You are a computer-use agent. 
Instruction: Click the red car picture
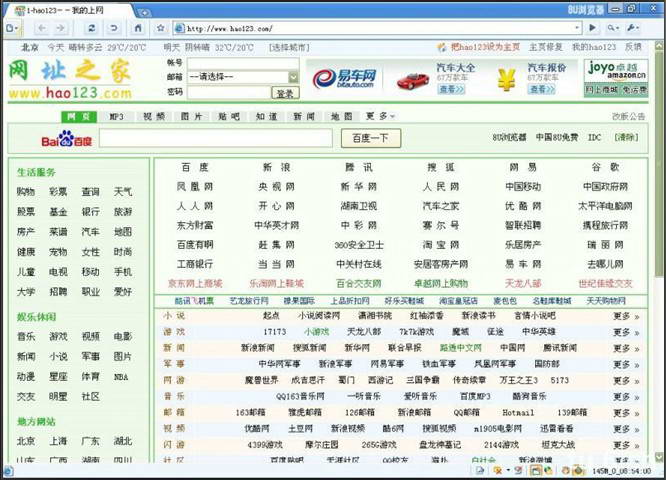coord(413,81)
